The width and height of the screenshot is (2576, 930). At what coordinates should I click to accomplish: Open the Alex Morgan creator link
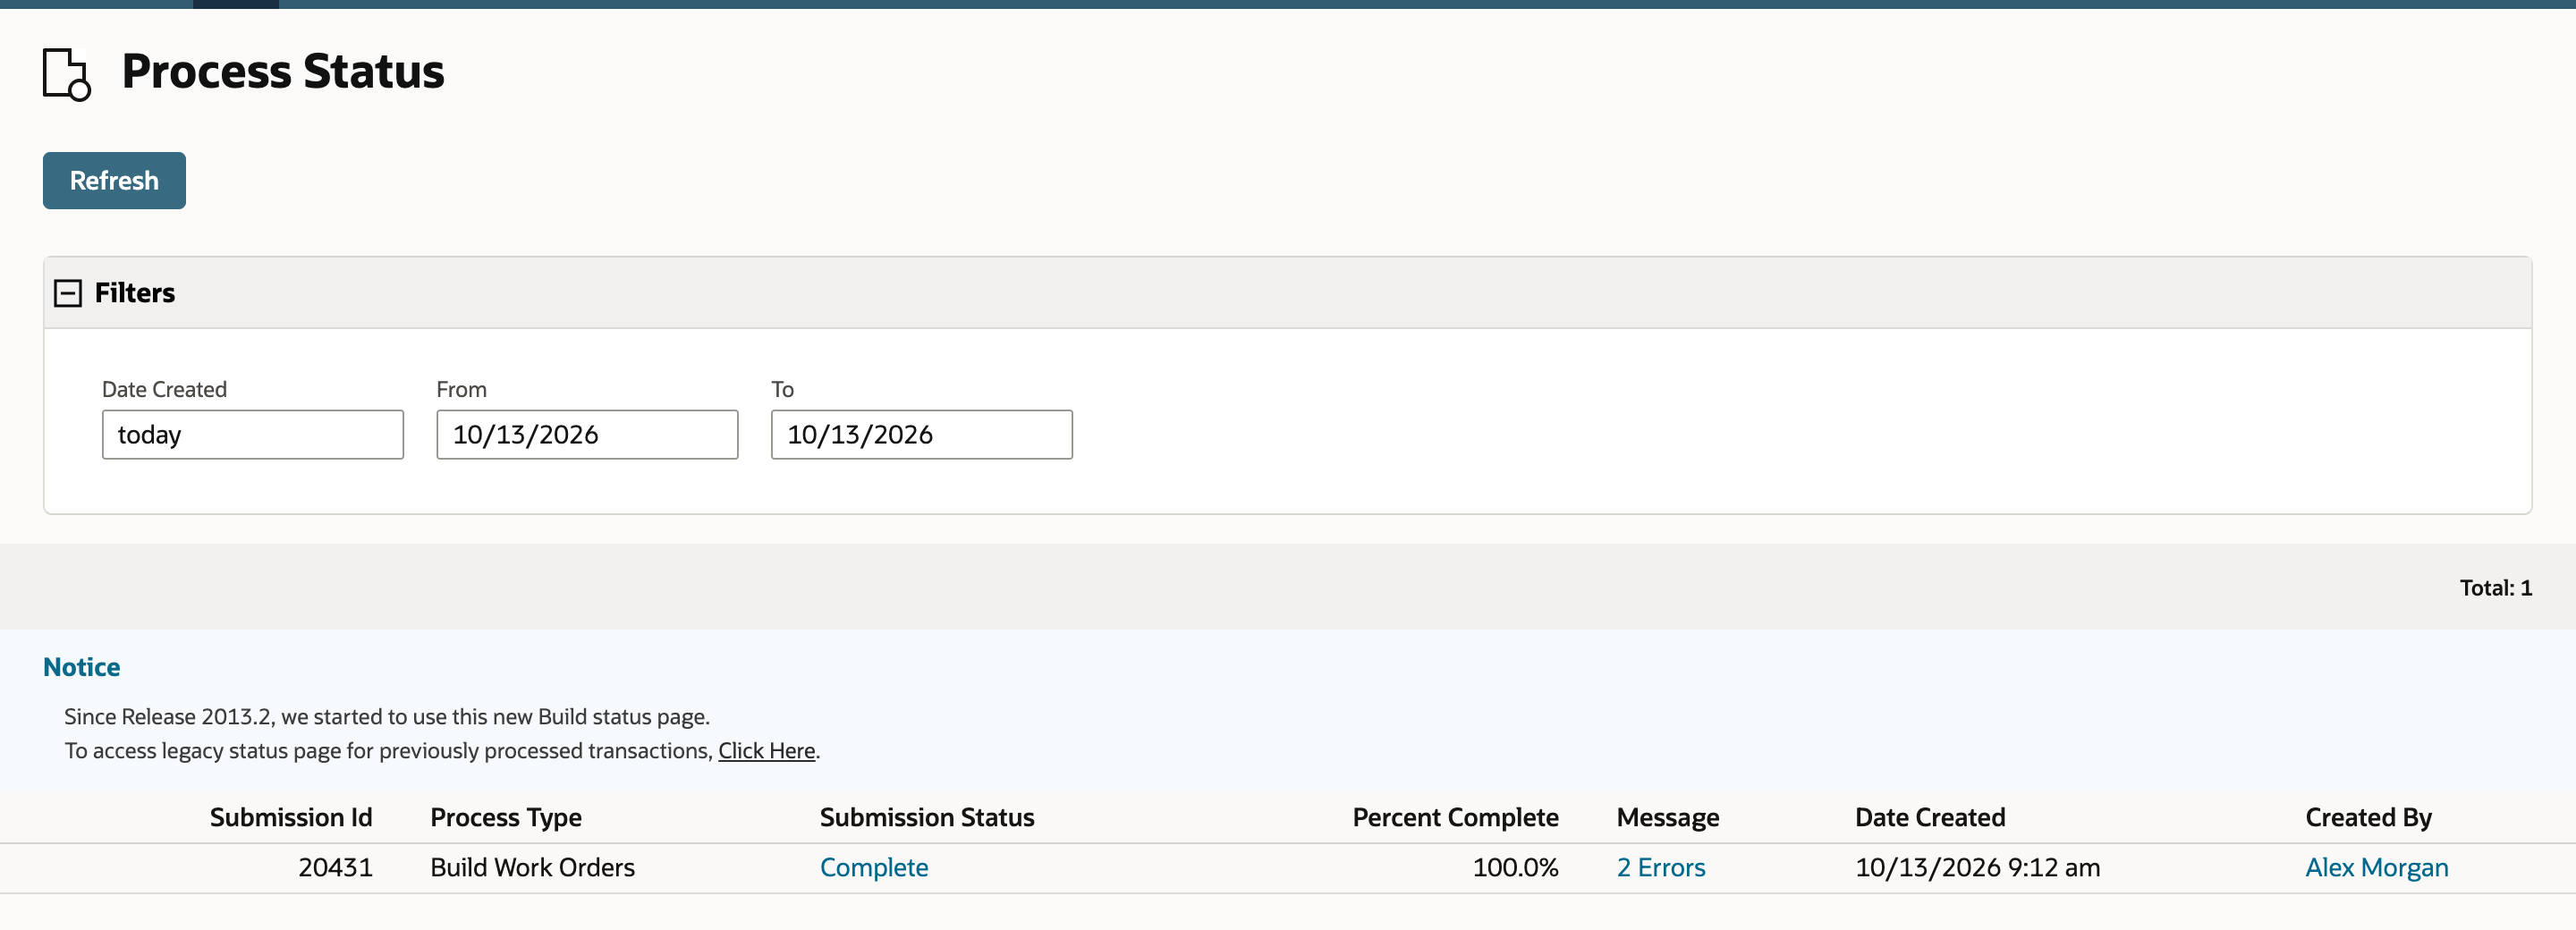tap(2377, 868)
